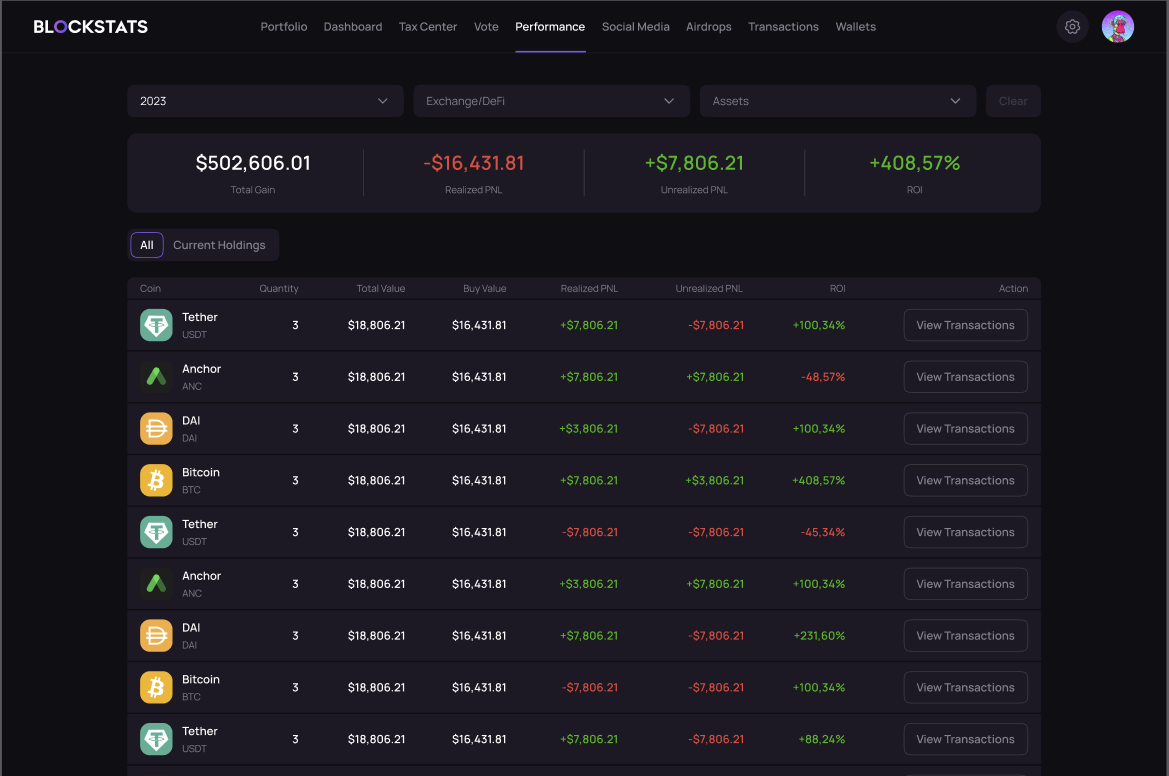Click the settings gear icon
Image resolution: width=1169 pixels, height=776 pixels.
click(1072, 27)
